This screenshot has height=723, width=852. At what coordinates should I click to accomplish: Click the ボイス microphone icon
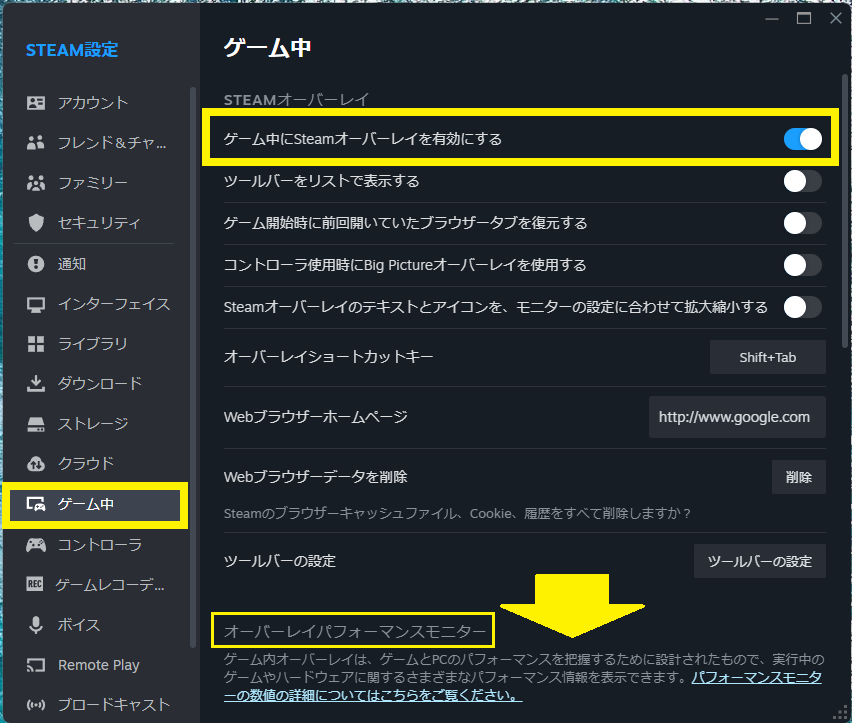click(x=36, y=625)
